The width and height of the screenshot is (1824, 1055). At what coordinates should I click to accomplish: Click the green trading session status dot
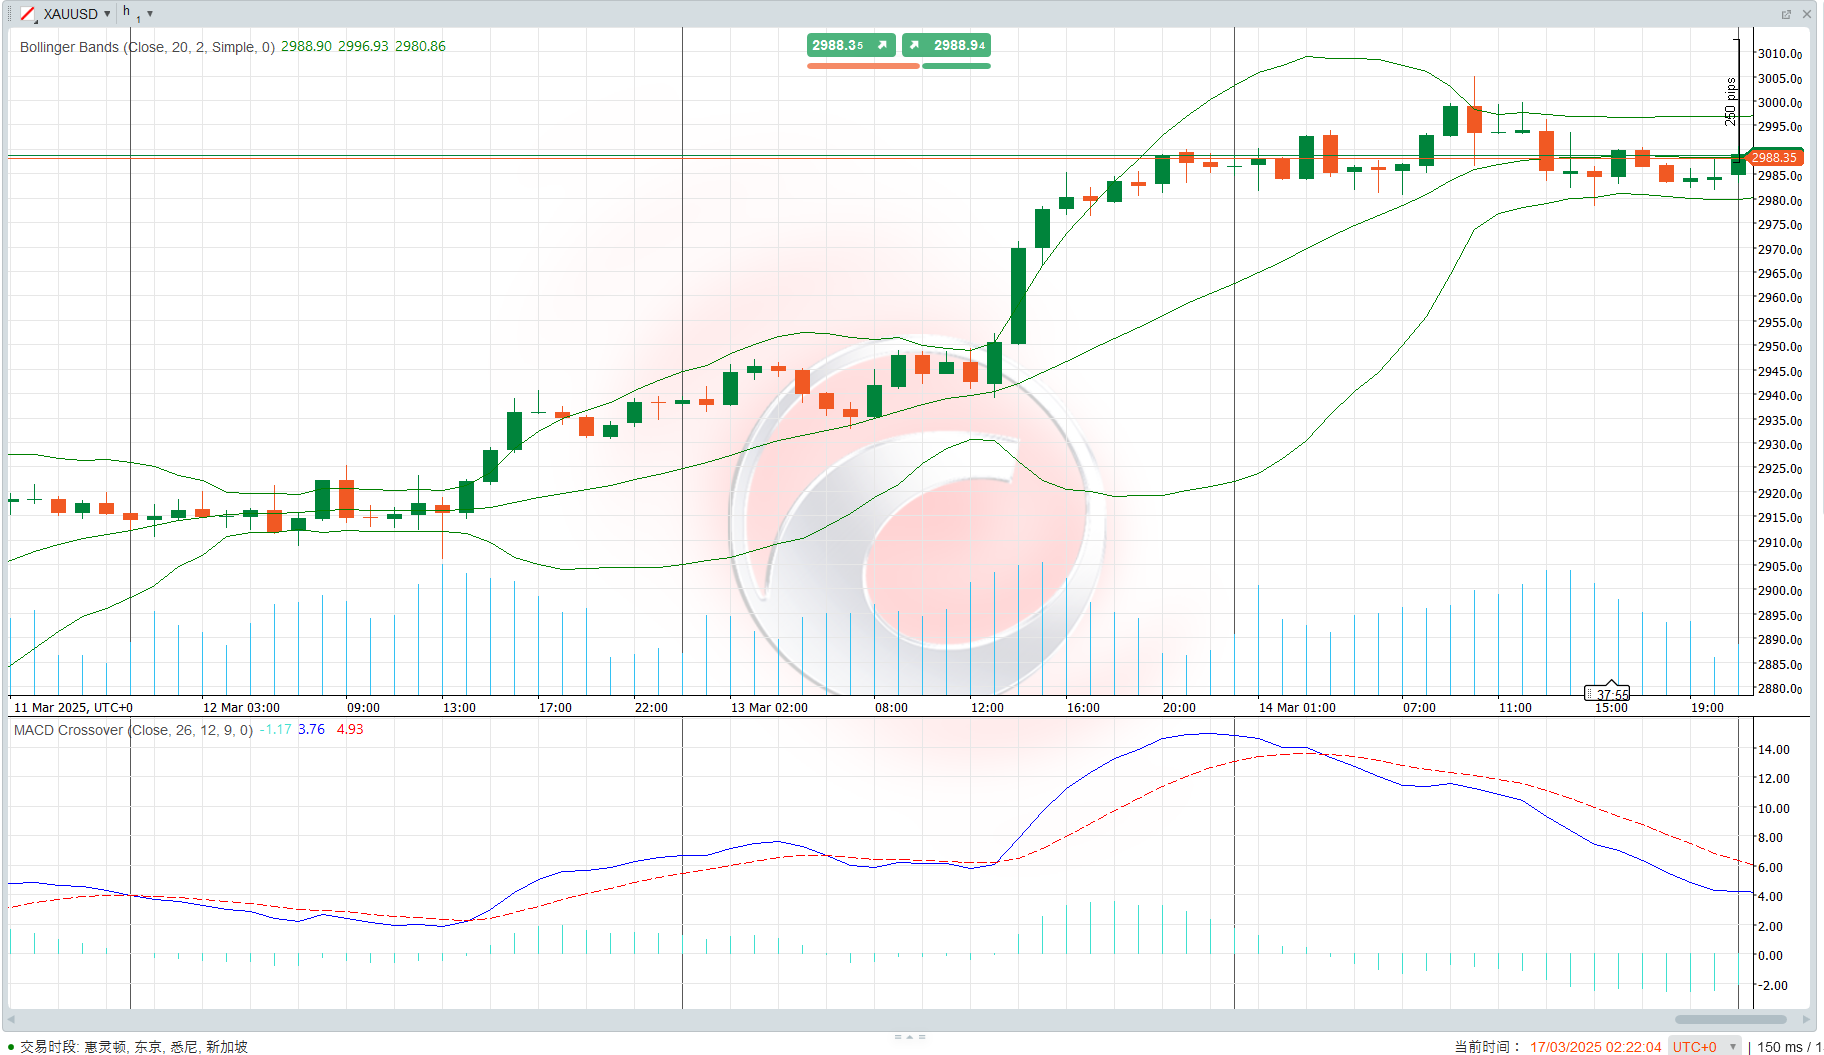click(x=11, y=1047)
